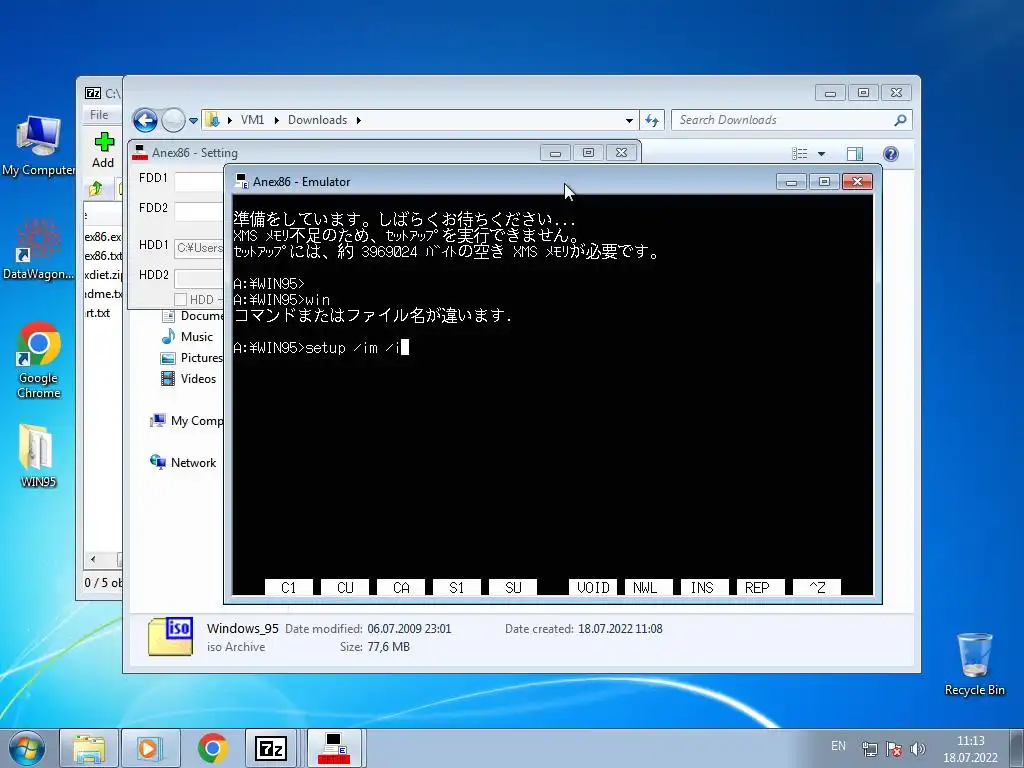Click the Windows_95 iso file icon

[x=170, y=637]
